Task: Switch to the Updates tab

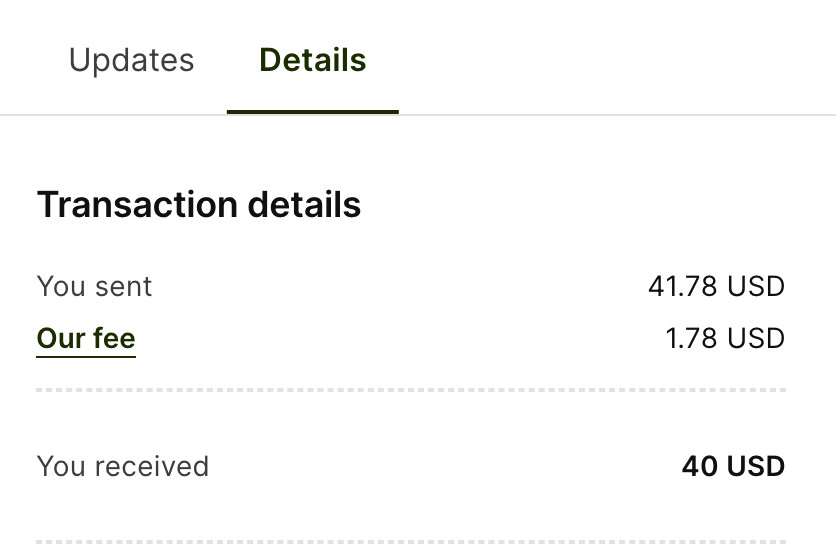Action: (x=131, y=60)
